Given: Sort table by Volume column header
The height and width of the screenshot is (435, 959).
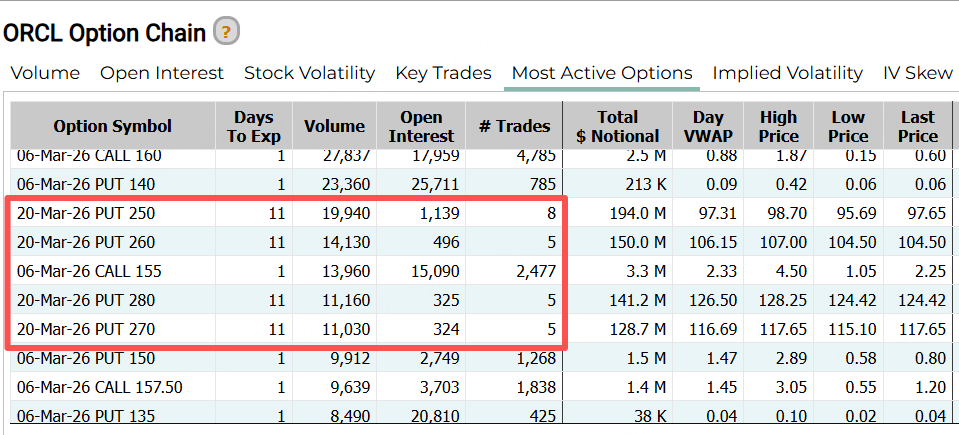Looking at the screenshot, I should pos(334,126).
